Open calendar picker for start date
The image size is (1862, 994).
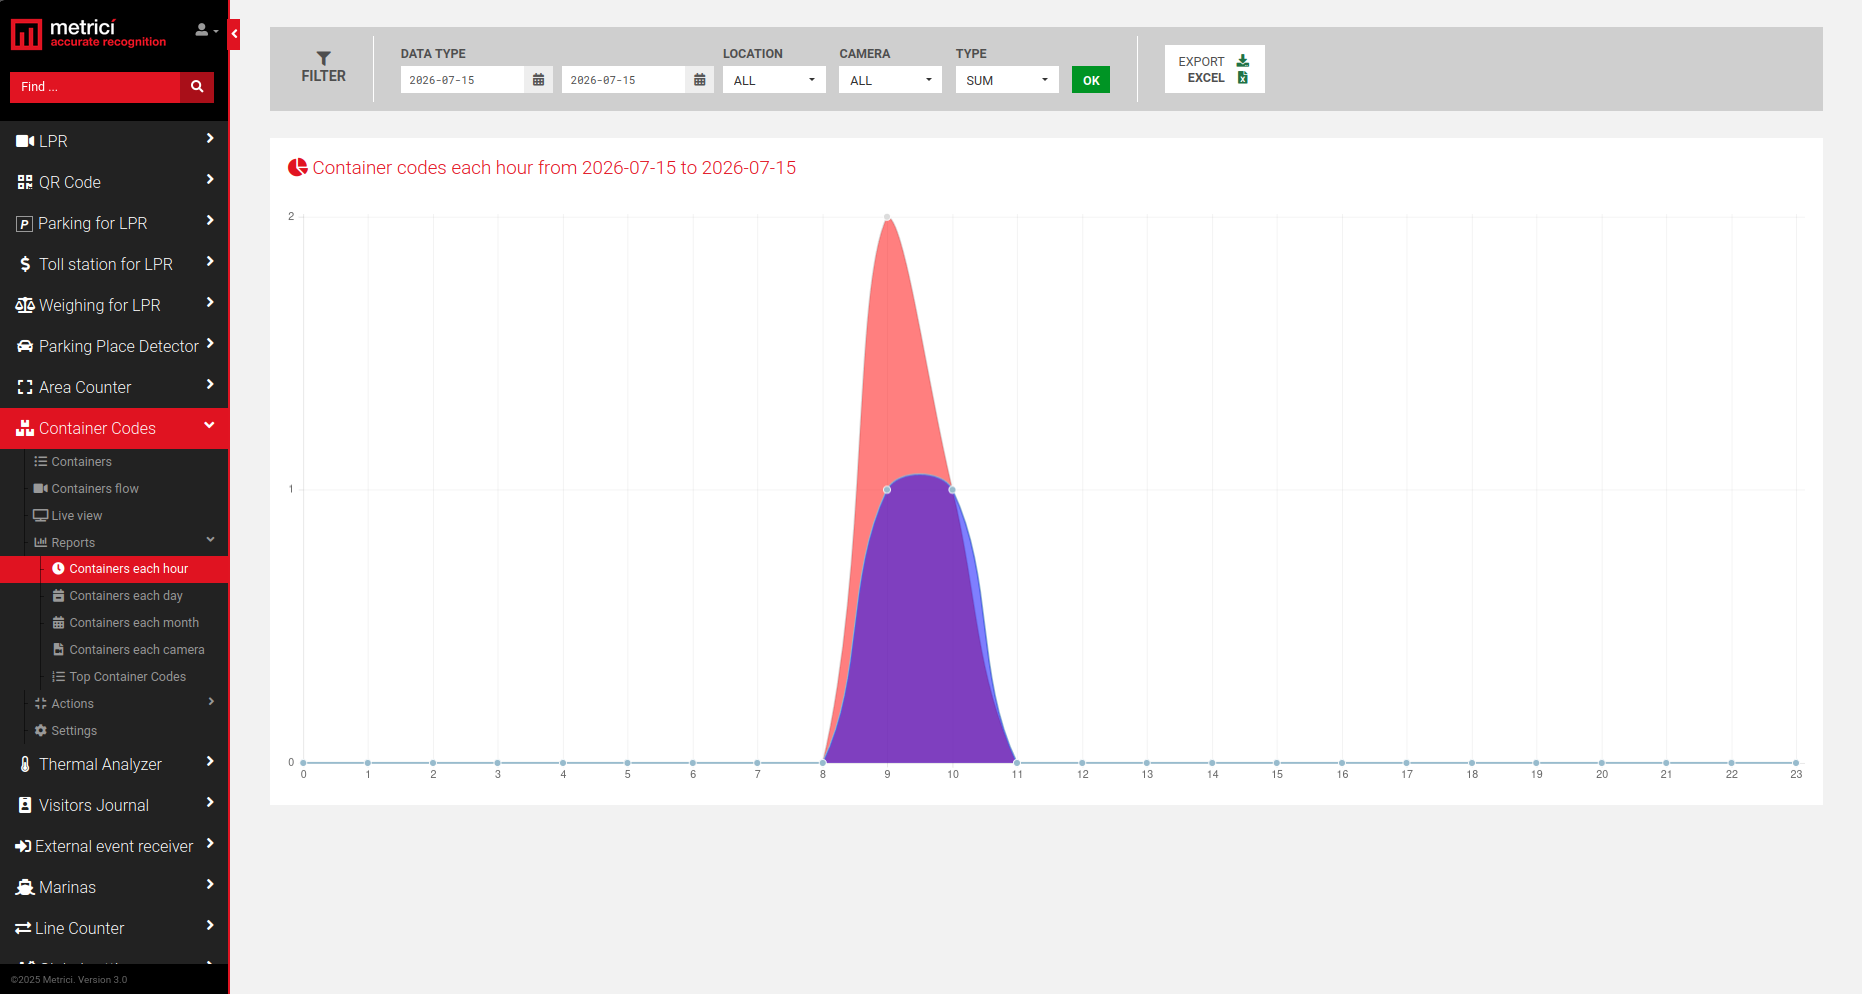click(538, 80)
